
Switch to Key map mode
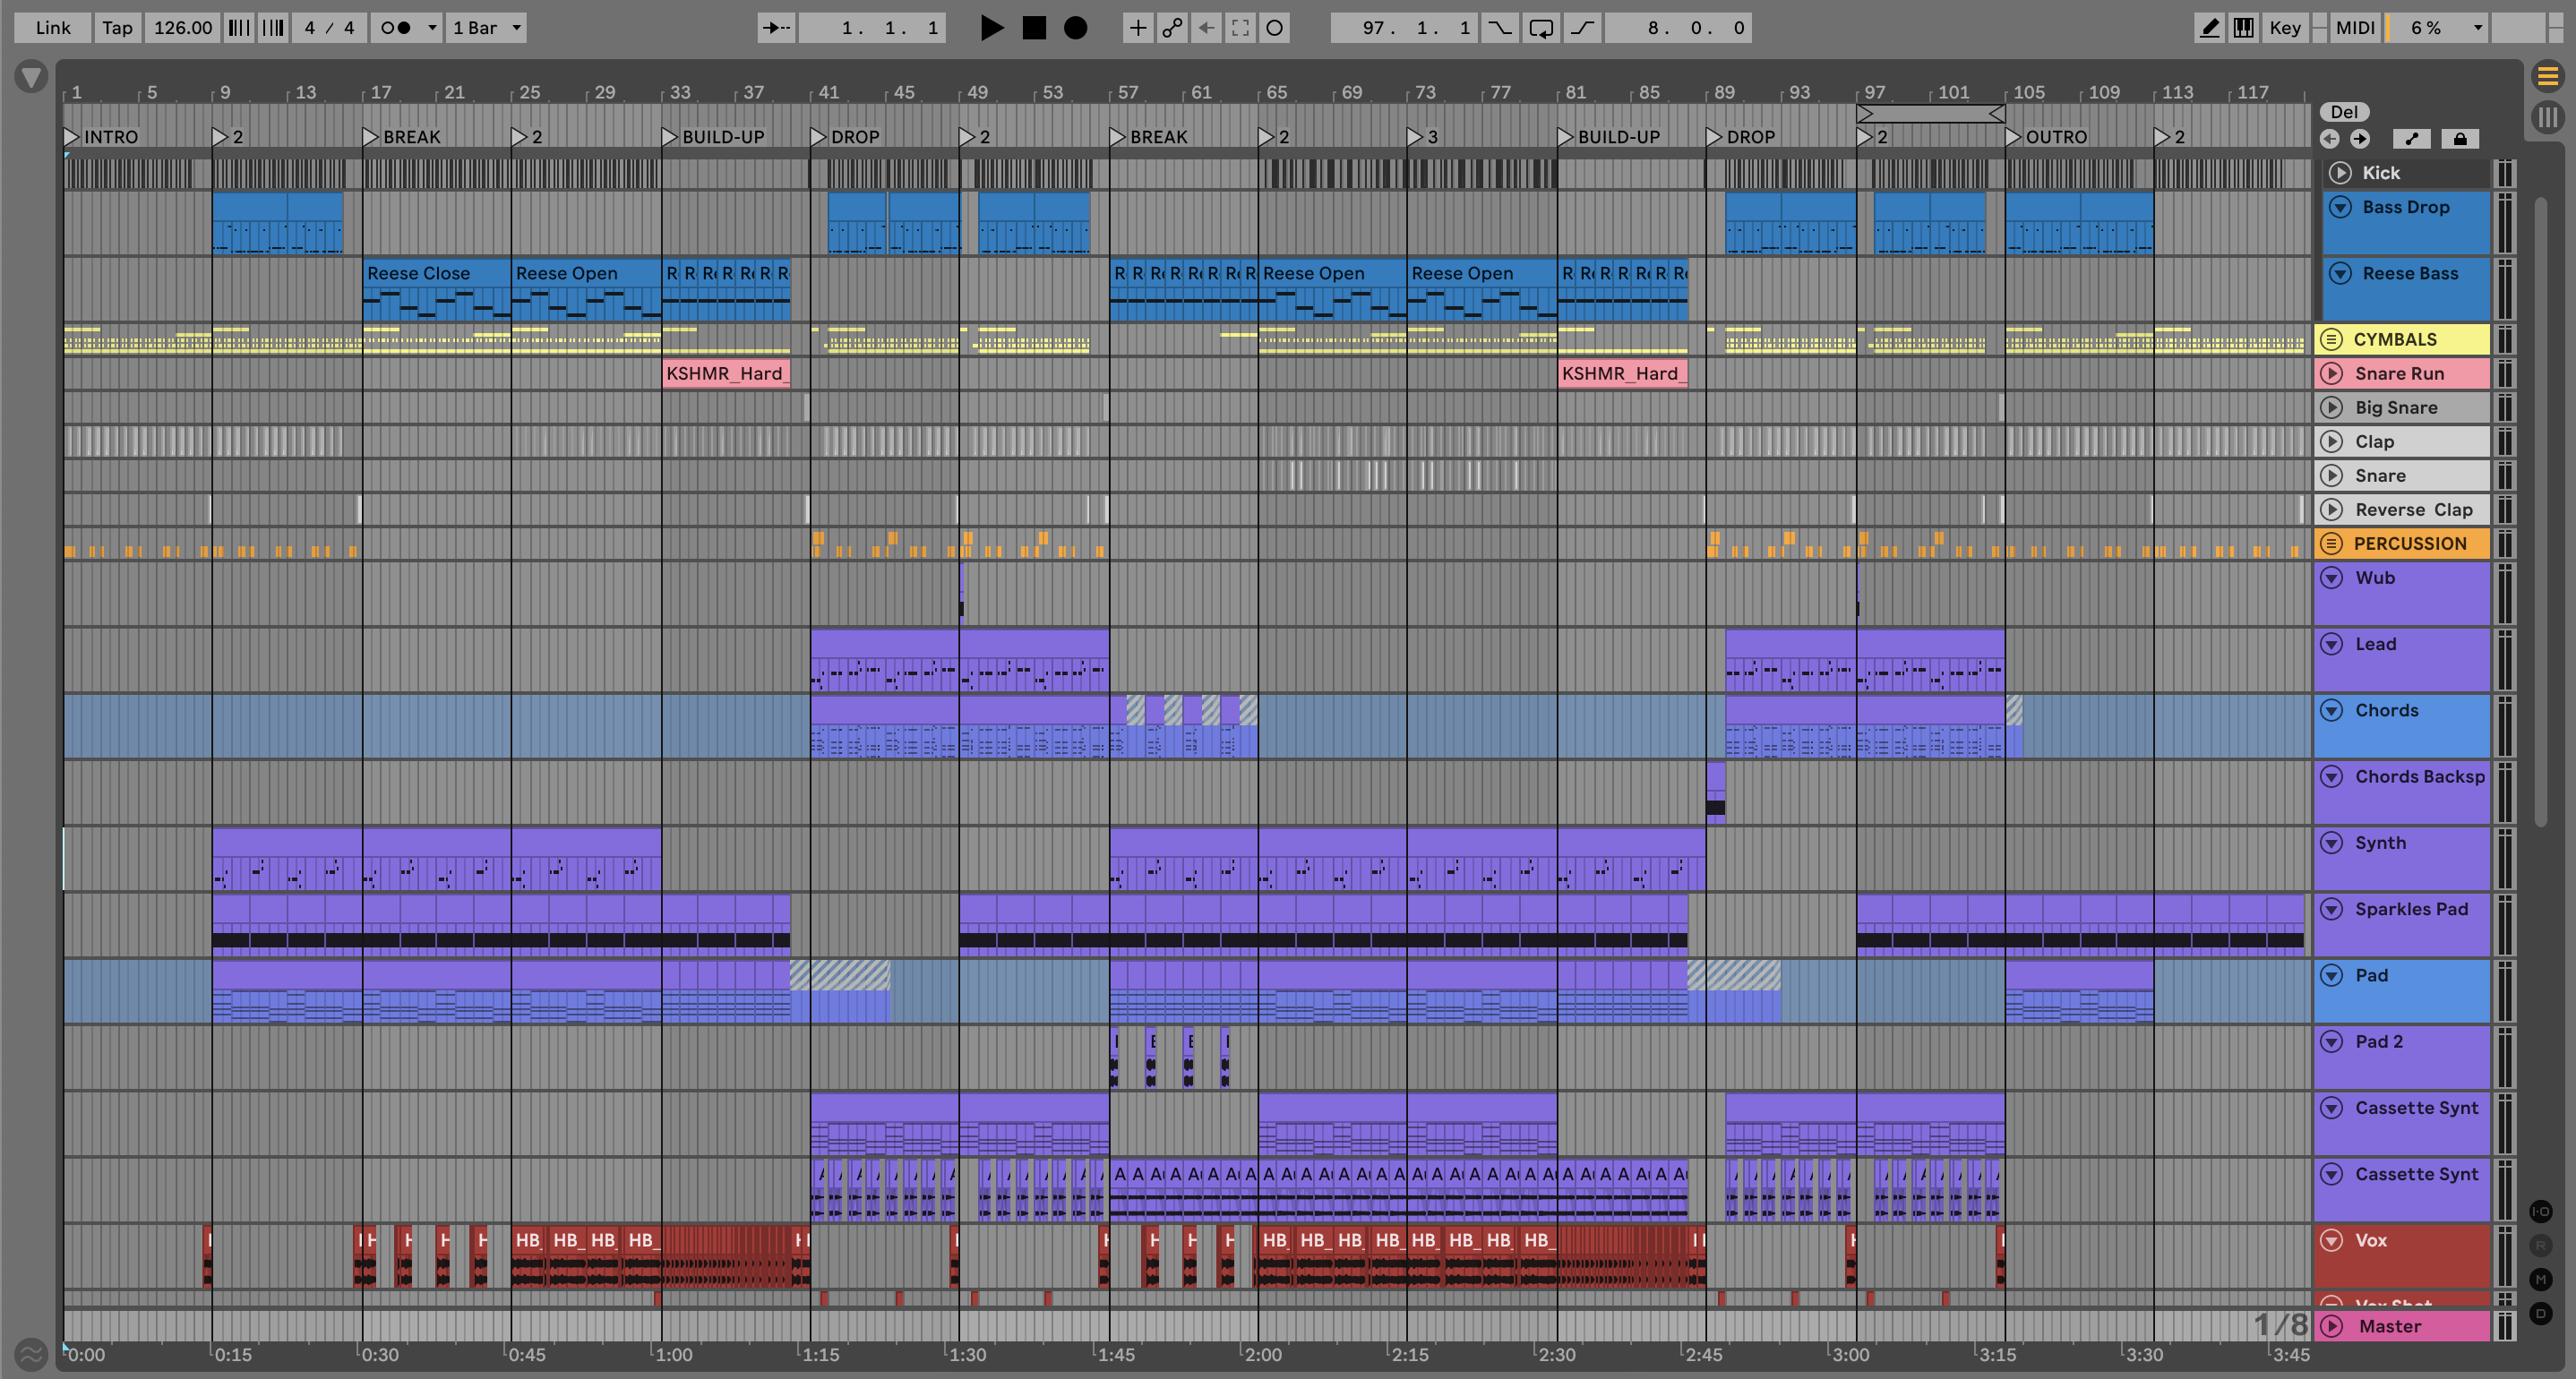coord(2284,28)
